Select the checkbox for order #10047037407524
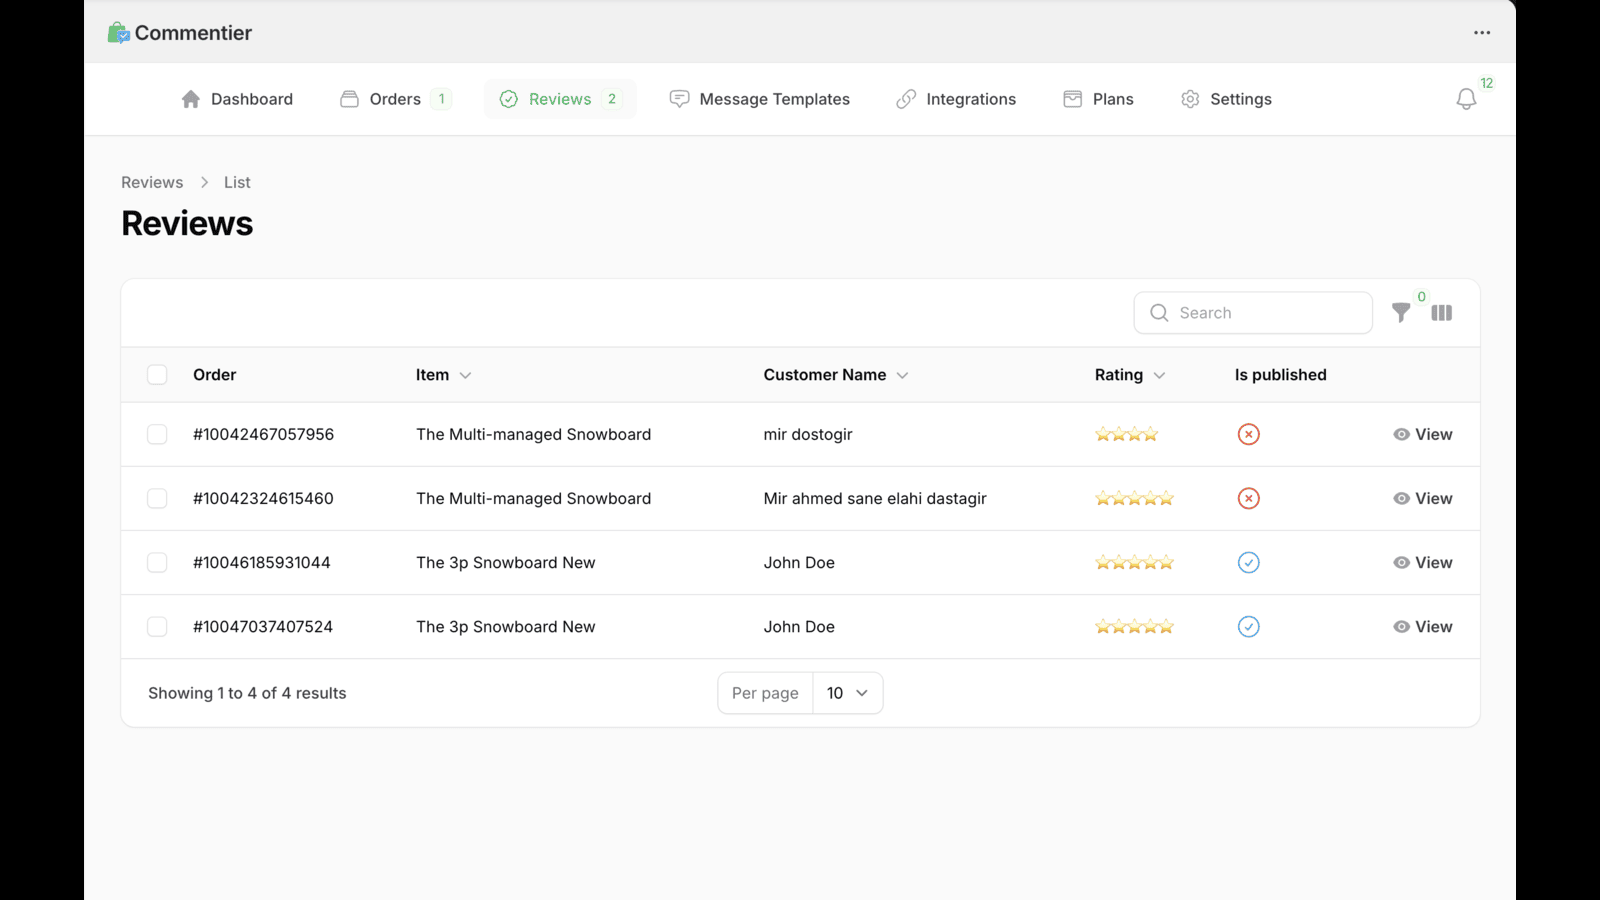Viewport: 1600px width, 900px height. coord(157,627)
